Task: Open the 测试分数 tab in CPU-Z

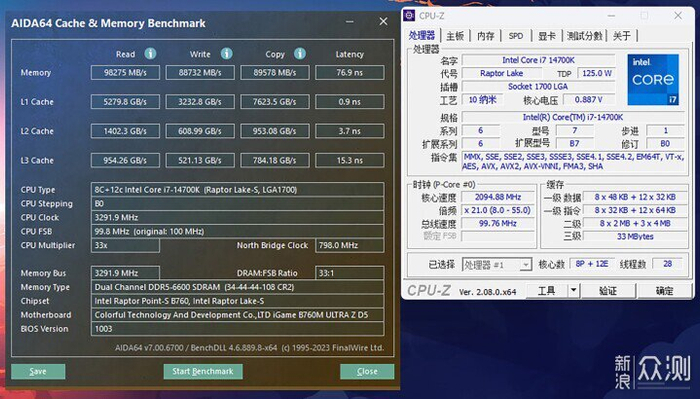Action: tap(584, 36)
